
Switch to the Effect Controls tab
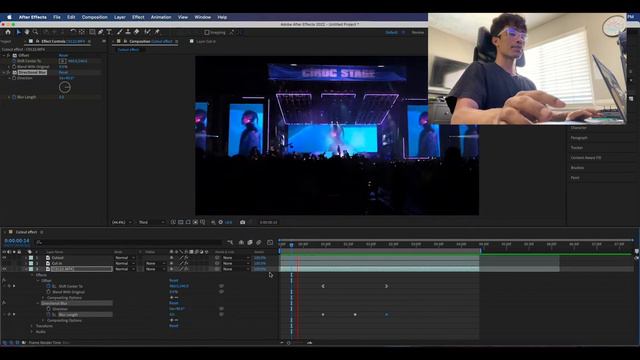[x=61, y=42]
